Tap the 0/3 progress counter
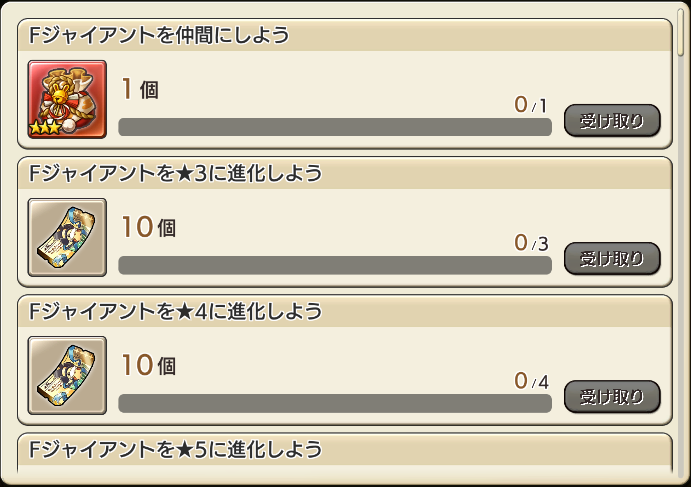This screenshot has height=487, width=691. tap(531, 243)
